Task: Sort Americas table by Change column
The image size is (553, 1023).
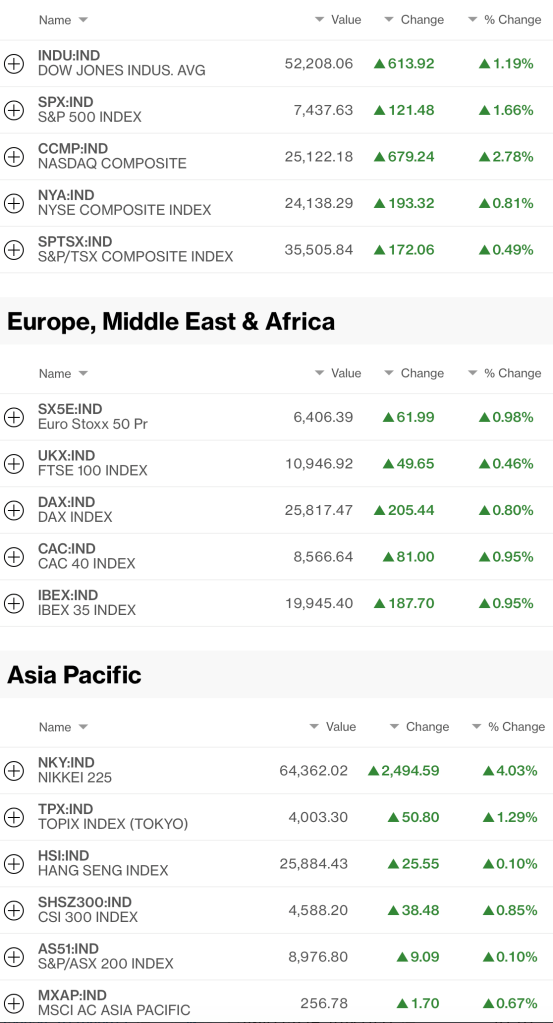Action: [x=414, y=20]
